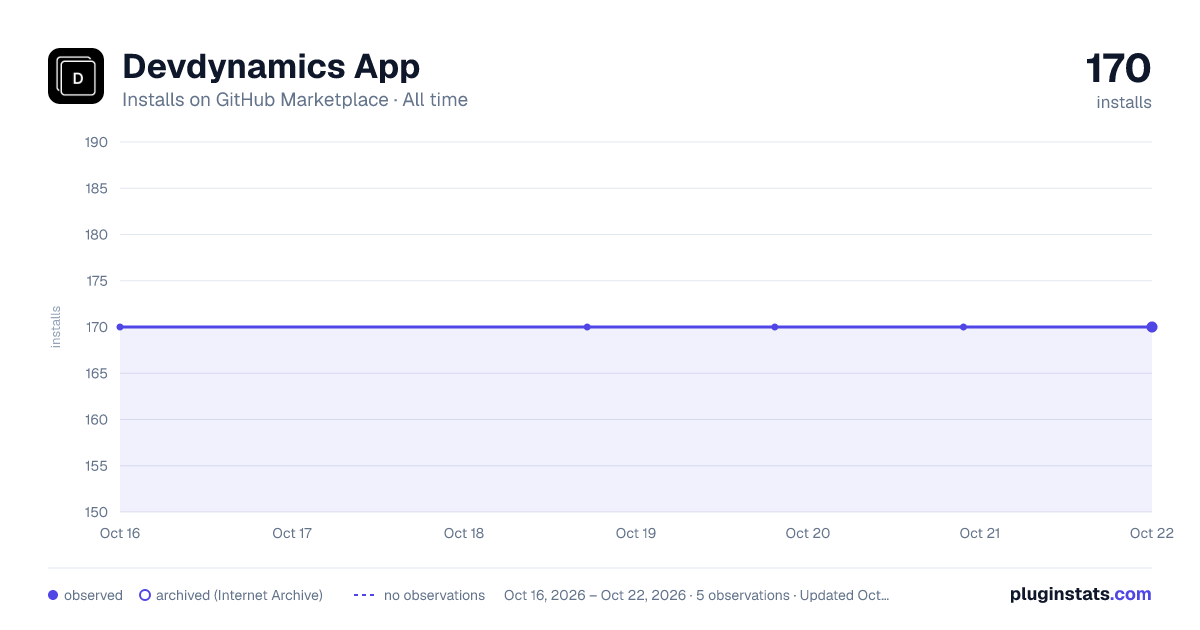Click the date range and observations summary text
The height and width of the screenshot is (630, 1200).
tap(697, 595)
